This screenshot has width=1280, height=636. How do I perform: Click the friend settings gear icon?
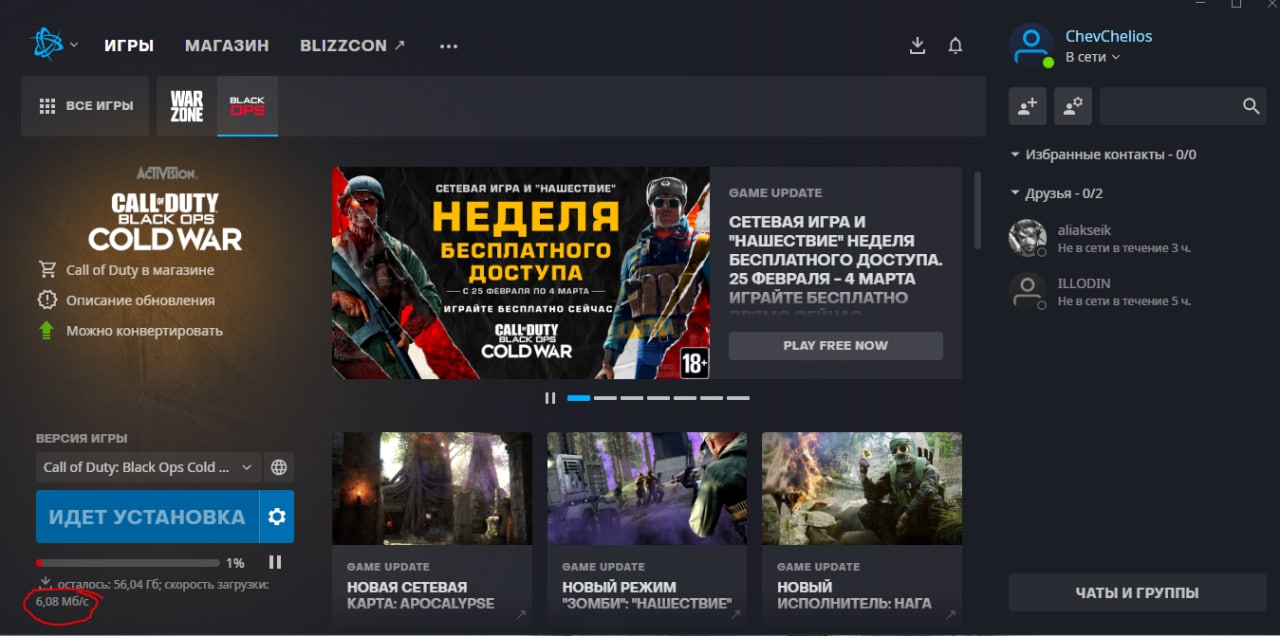1072,106
